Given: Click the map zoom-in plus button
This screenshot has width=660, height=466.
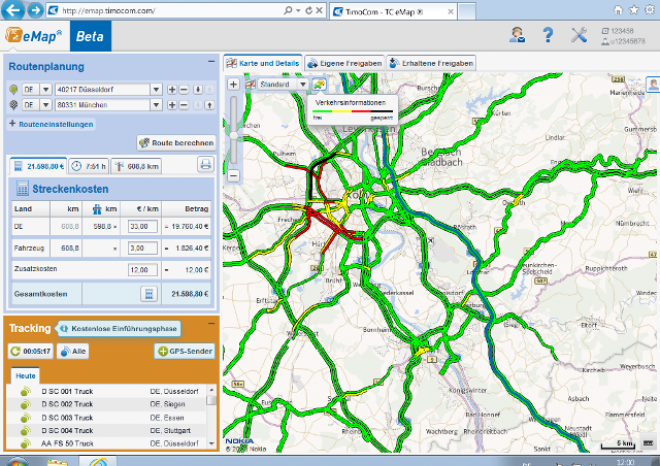Looking at the screenshot, I should pyautogui.click(x=234, y=85).
